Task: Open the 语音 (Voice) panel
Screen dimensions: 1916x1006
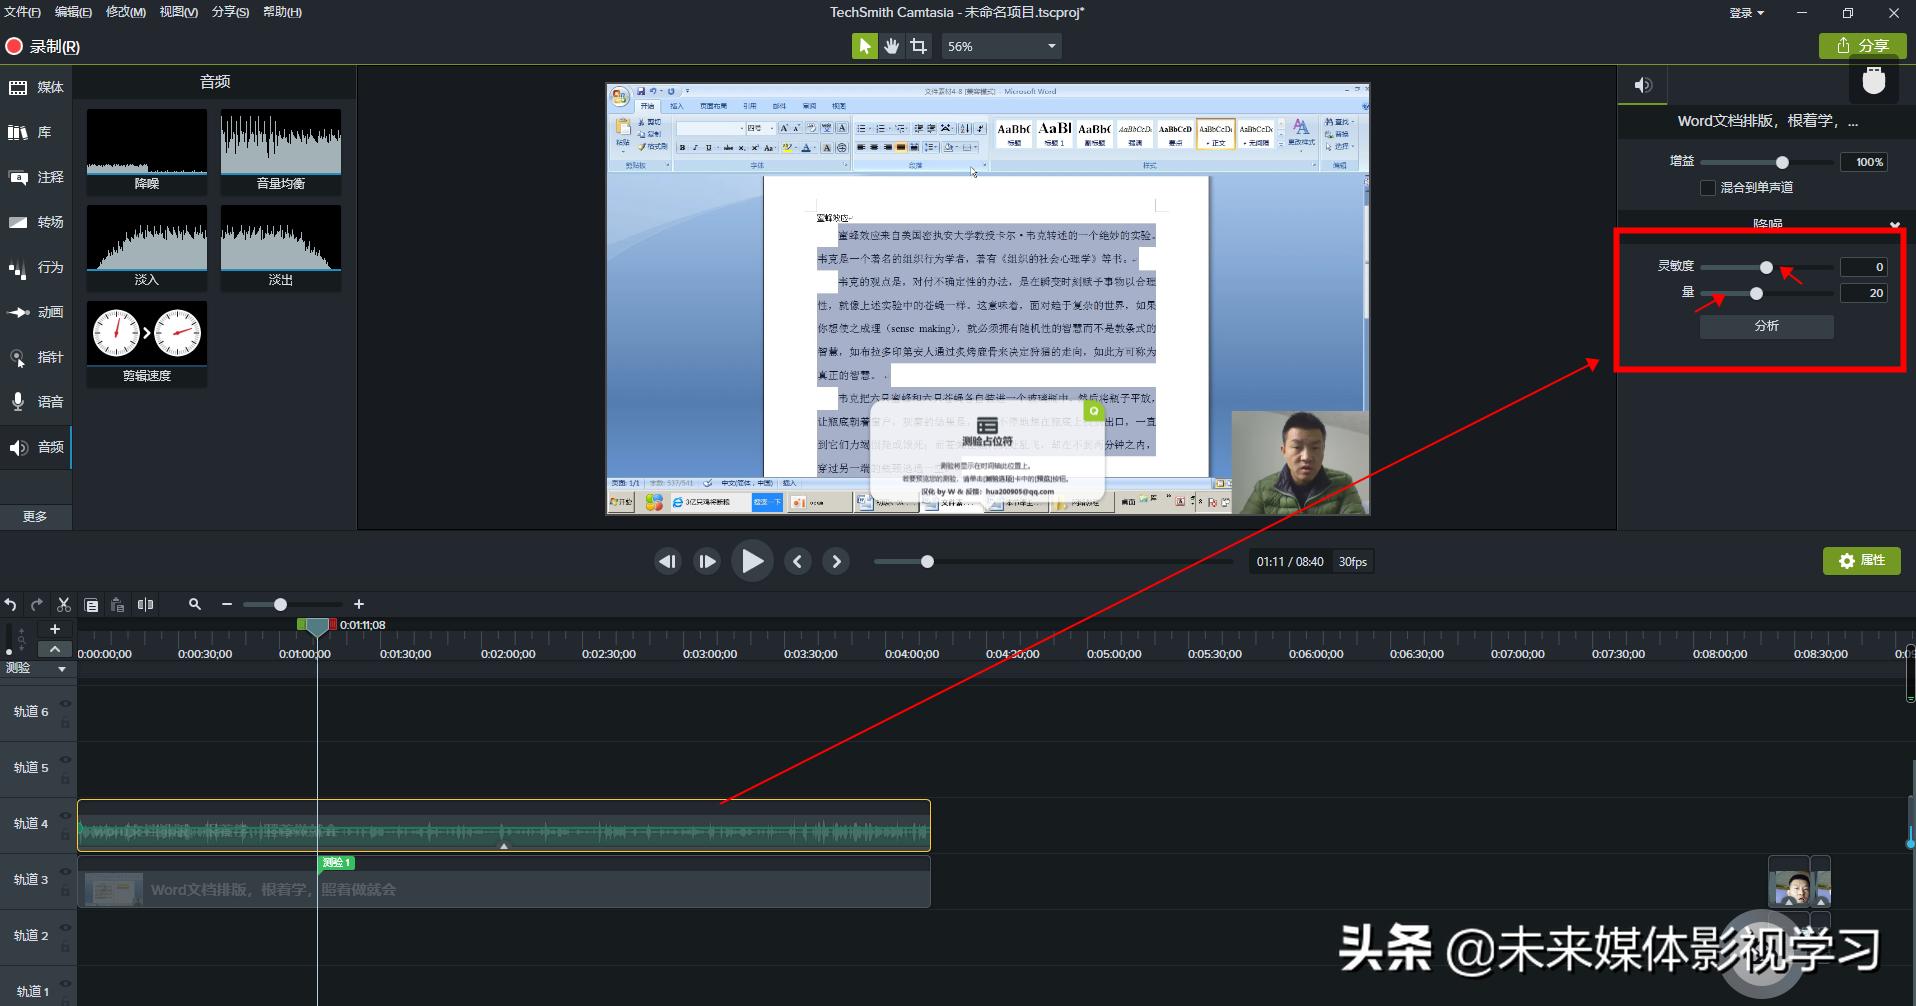Action: (36, 401)
